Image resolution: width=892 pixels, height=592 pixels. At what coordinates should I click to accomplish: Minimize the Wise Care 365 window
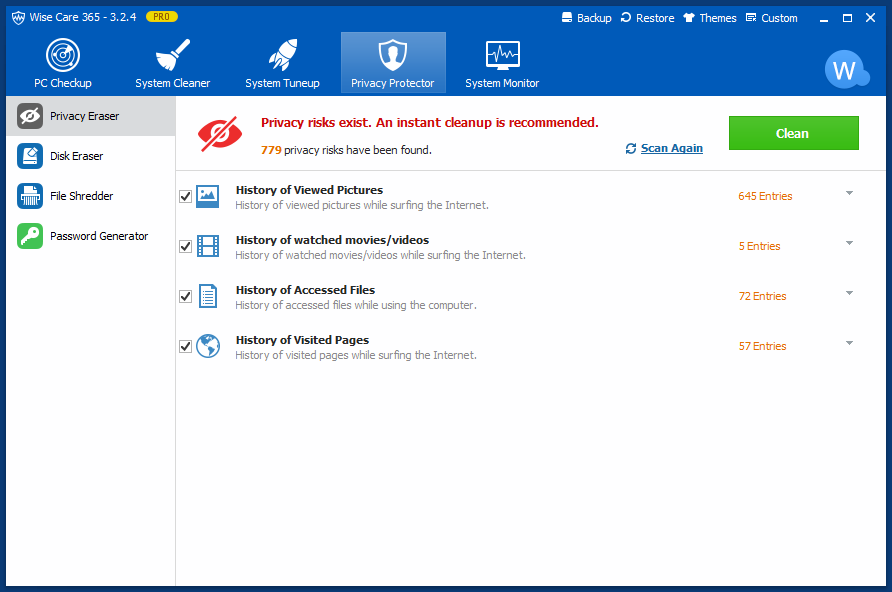pos(824,18)
